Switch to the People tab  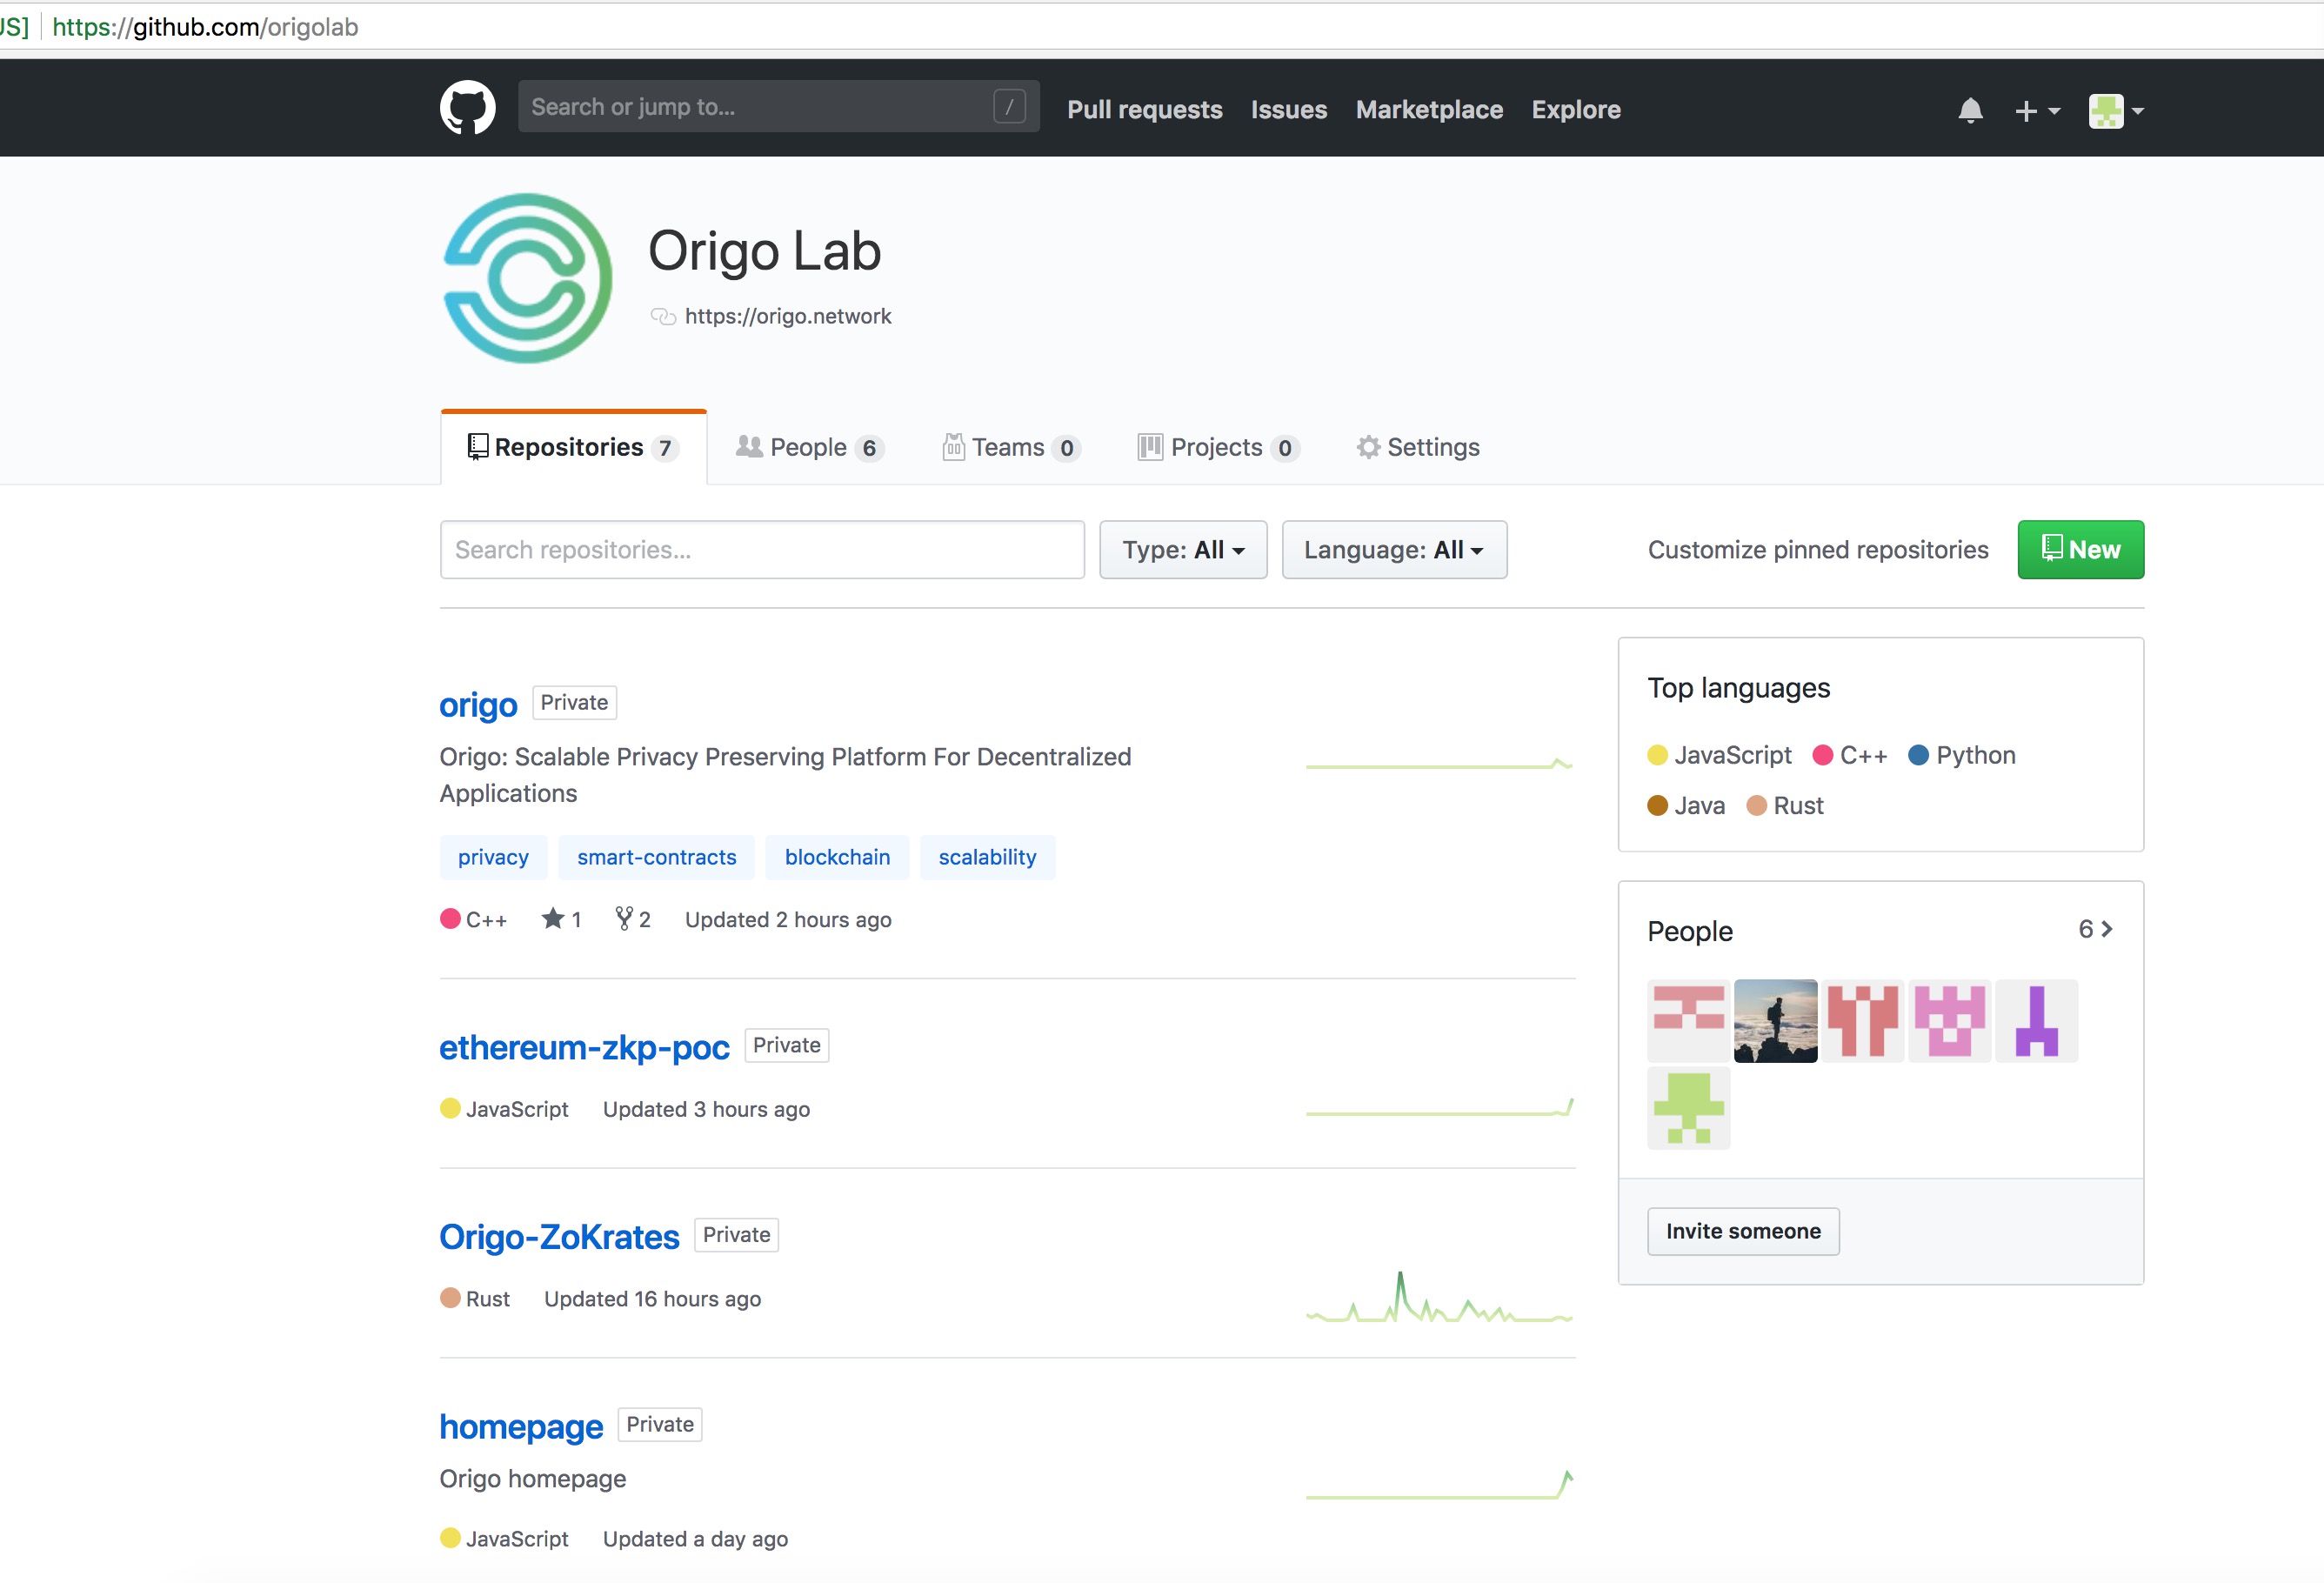coord(810,447)
